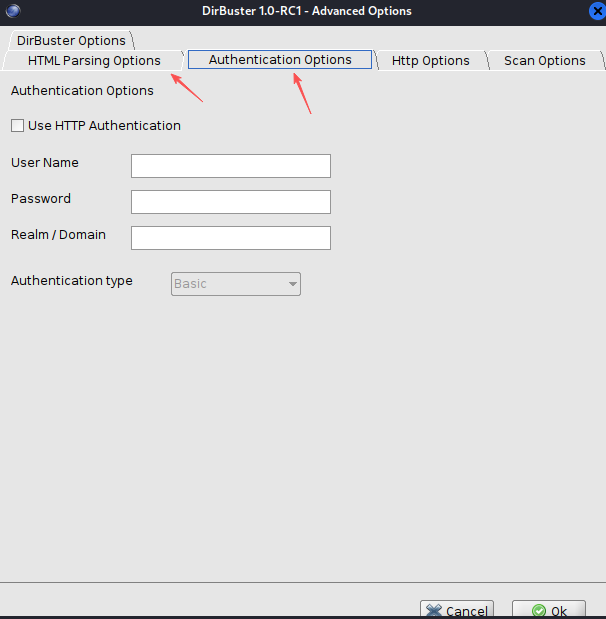
Task: Click the 'Authentication type' label
Action: [x=71, y=281]
